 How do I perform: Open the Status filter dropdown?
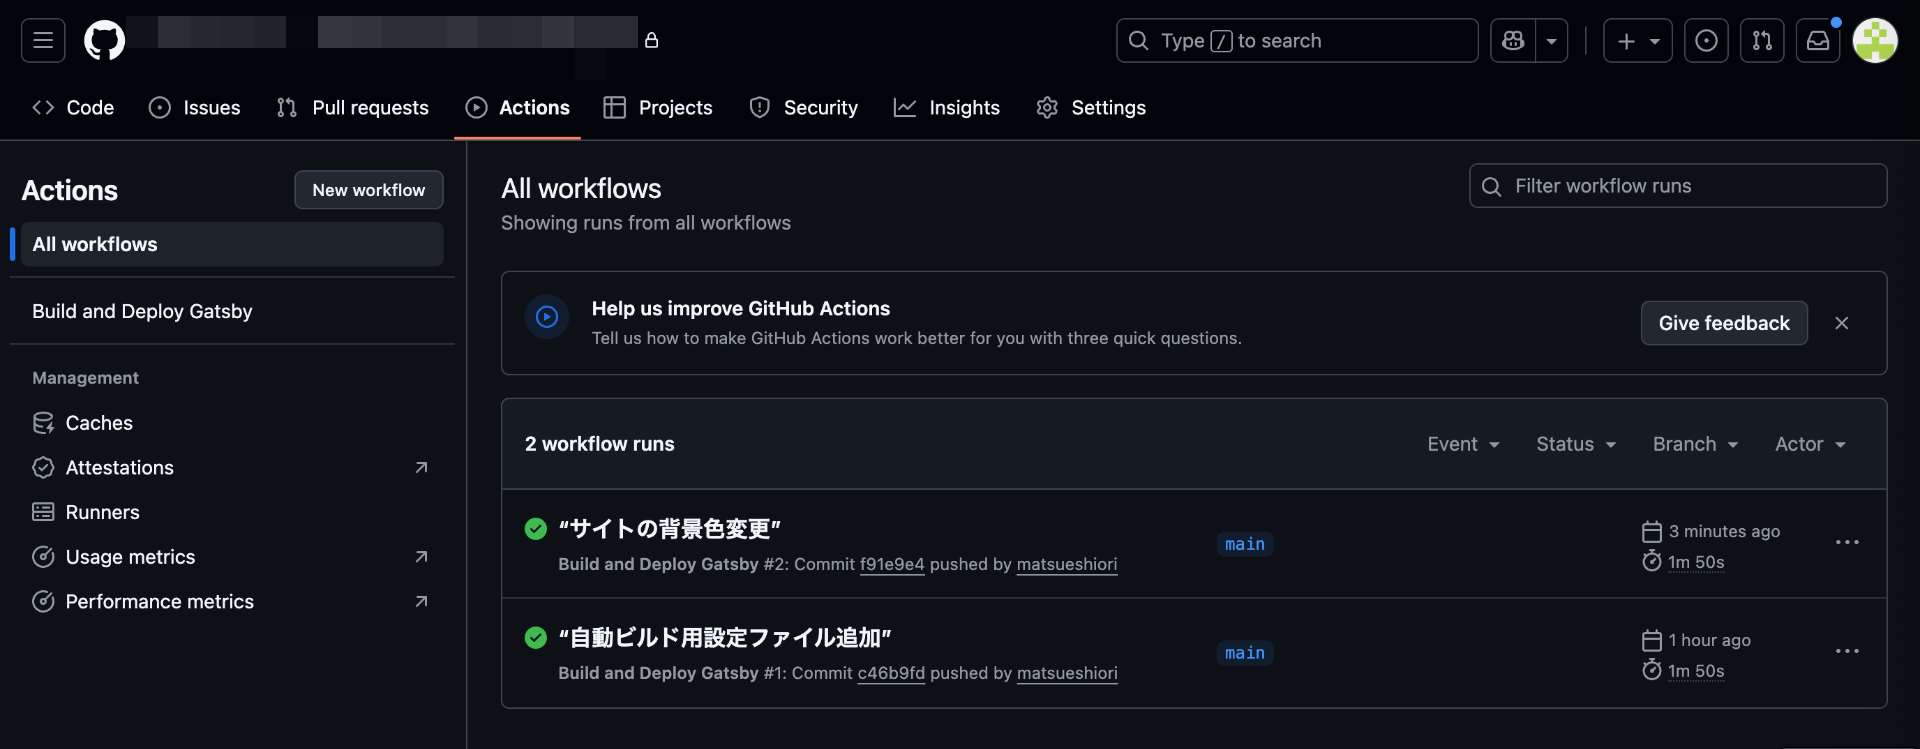pos(1576,444)
